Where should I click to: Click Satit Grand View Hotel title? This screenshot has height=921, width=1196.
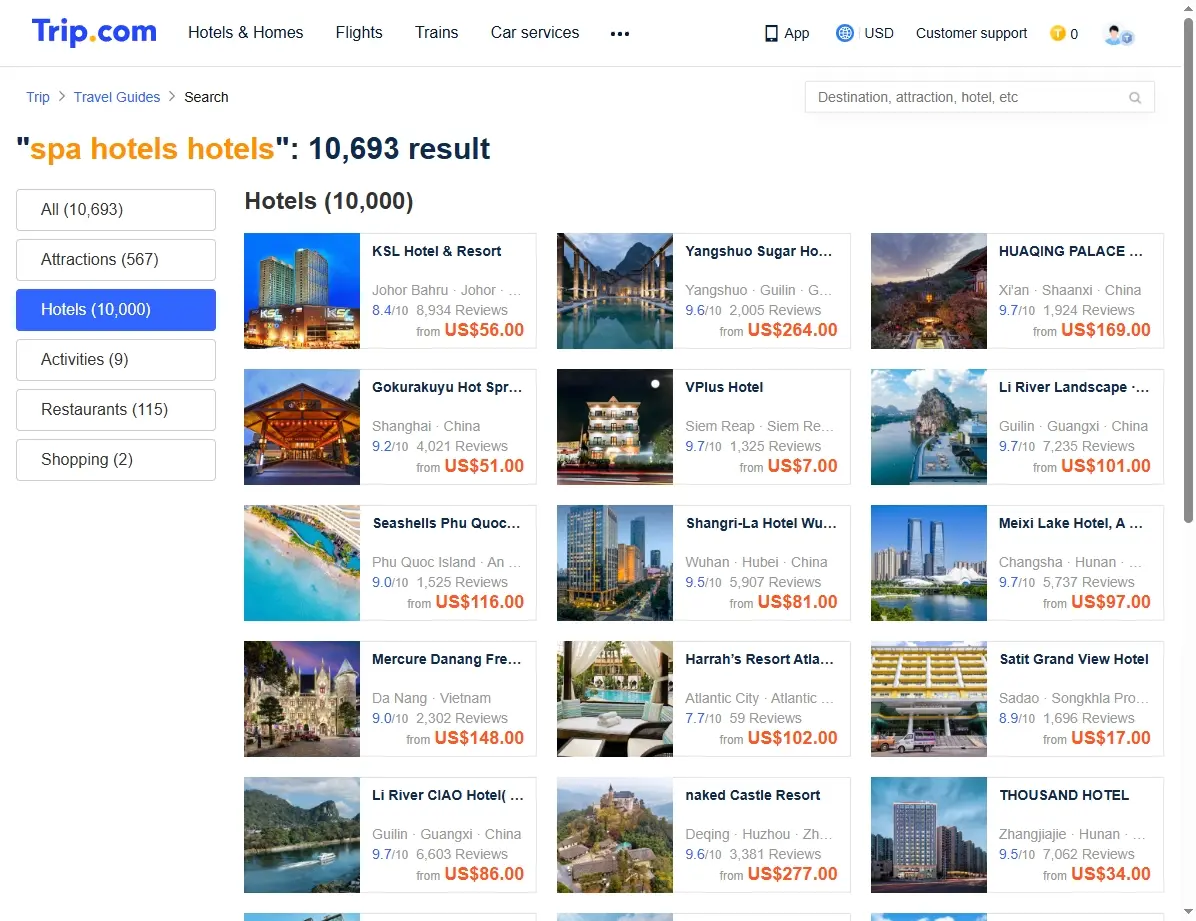point(1073,659)
